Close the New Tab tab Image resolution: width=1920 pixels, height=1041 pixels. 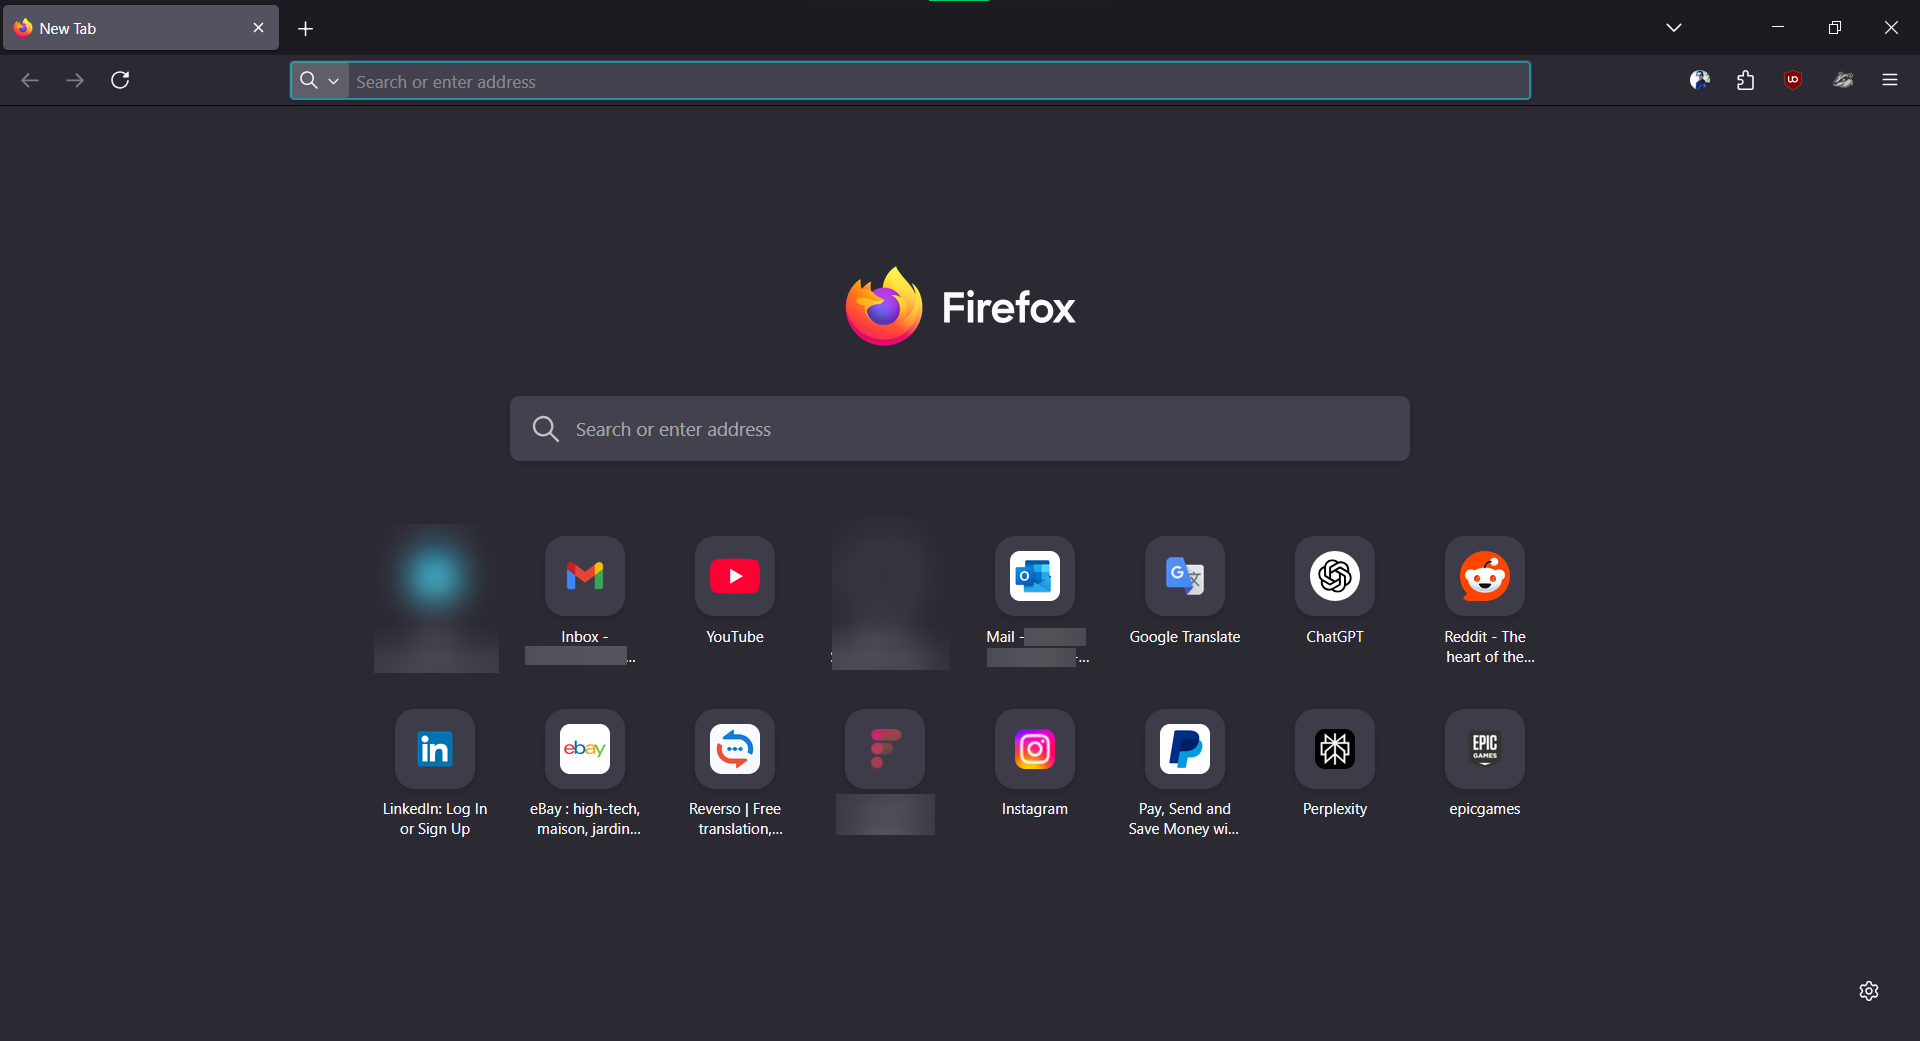coord(258,28)
